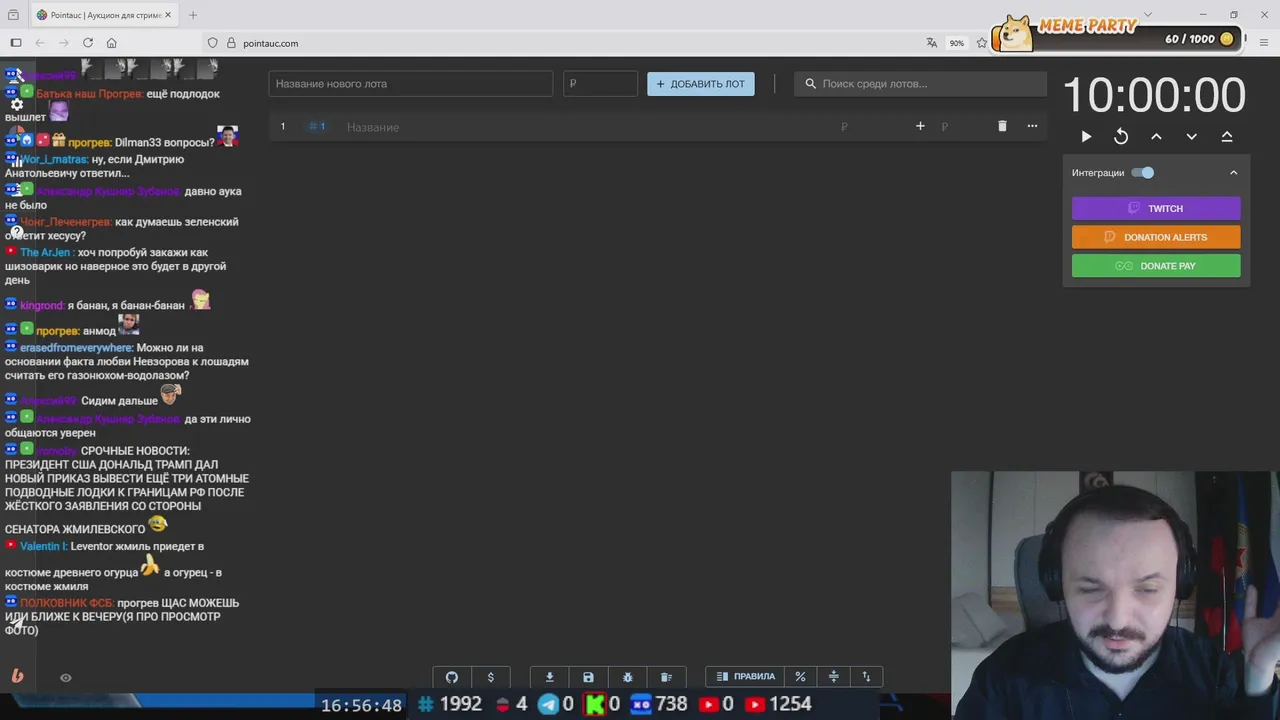The image size is (1280, 720).
Task: Click the clear all lots icon
Action: click(x=666, y=677)
